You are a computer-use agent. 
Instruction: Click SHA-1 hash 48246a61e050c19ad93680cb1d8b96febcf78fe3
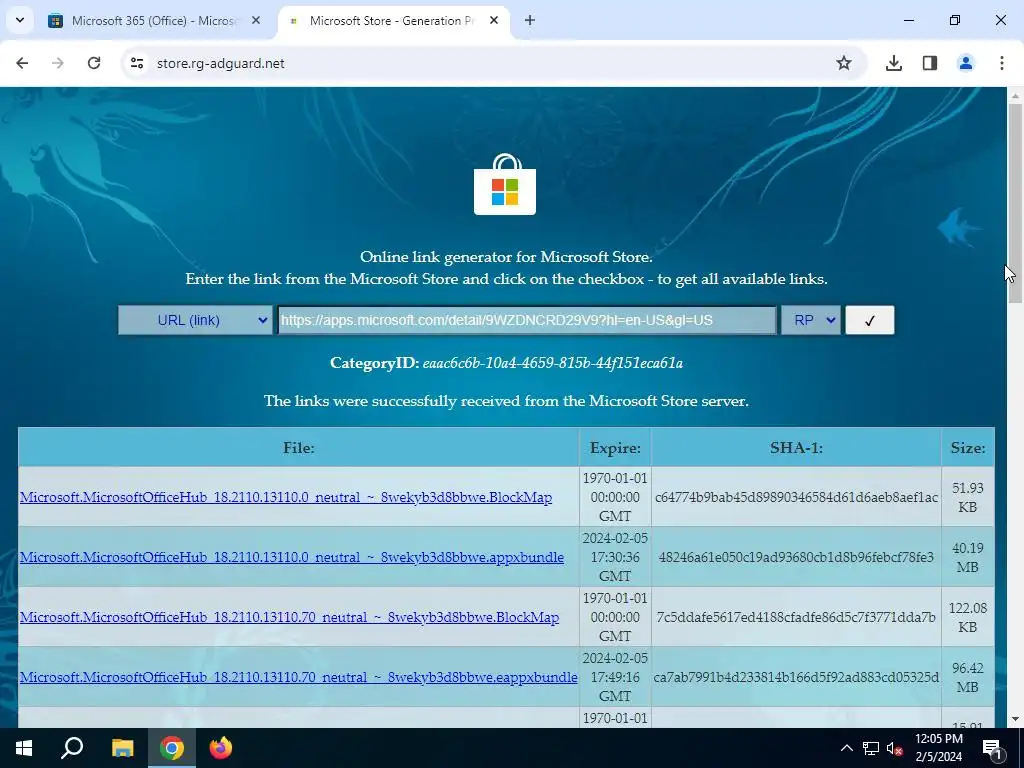coord(796,557)
